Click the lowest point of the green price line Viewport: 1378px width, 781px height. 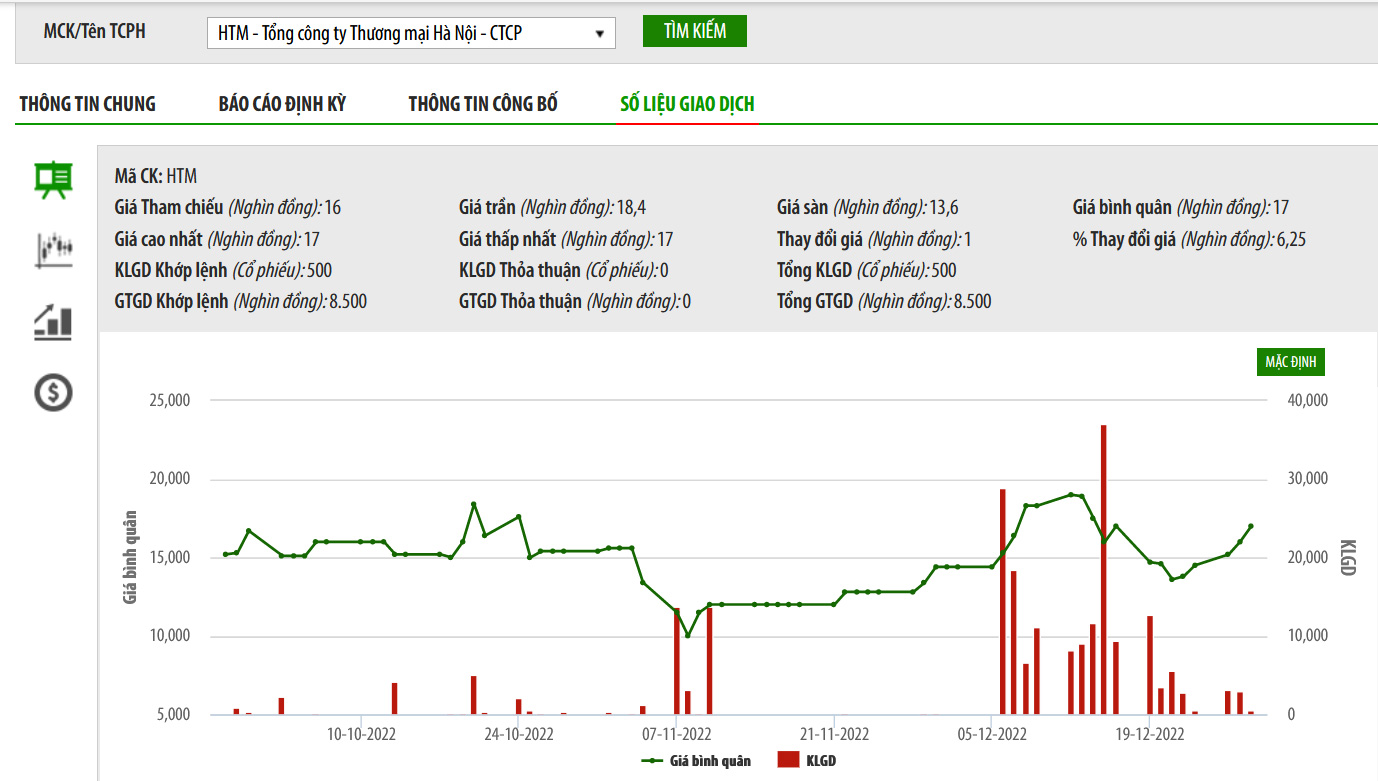[687, 636]
